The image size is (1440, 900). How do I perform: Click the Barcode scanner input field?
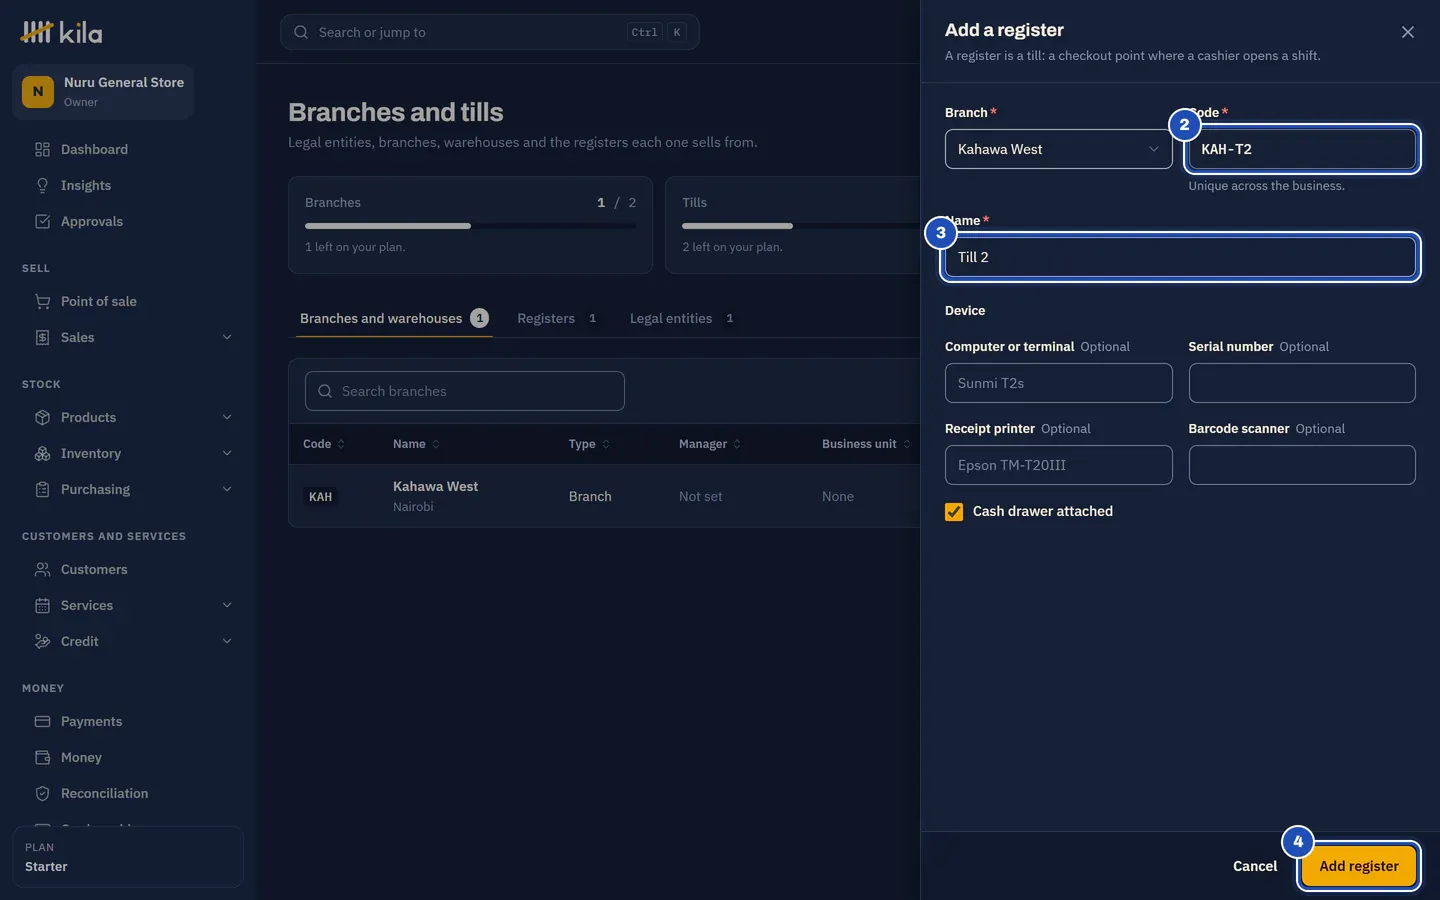click(1302, 465)
